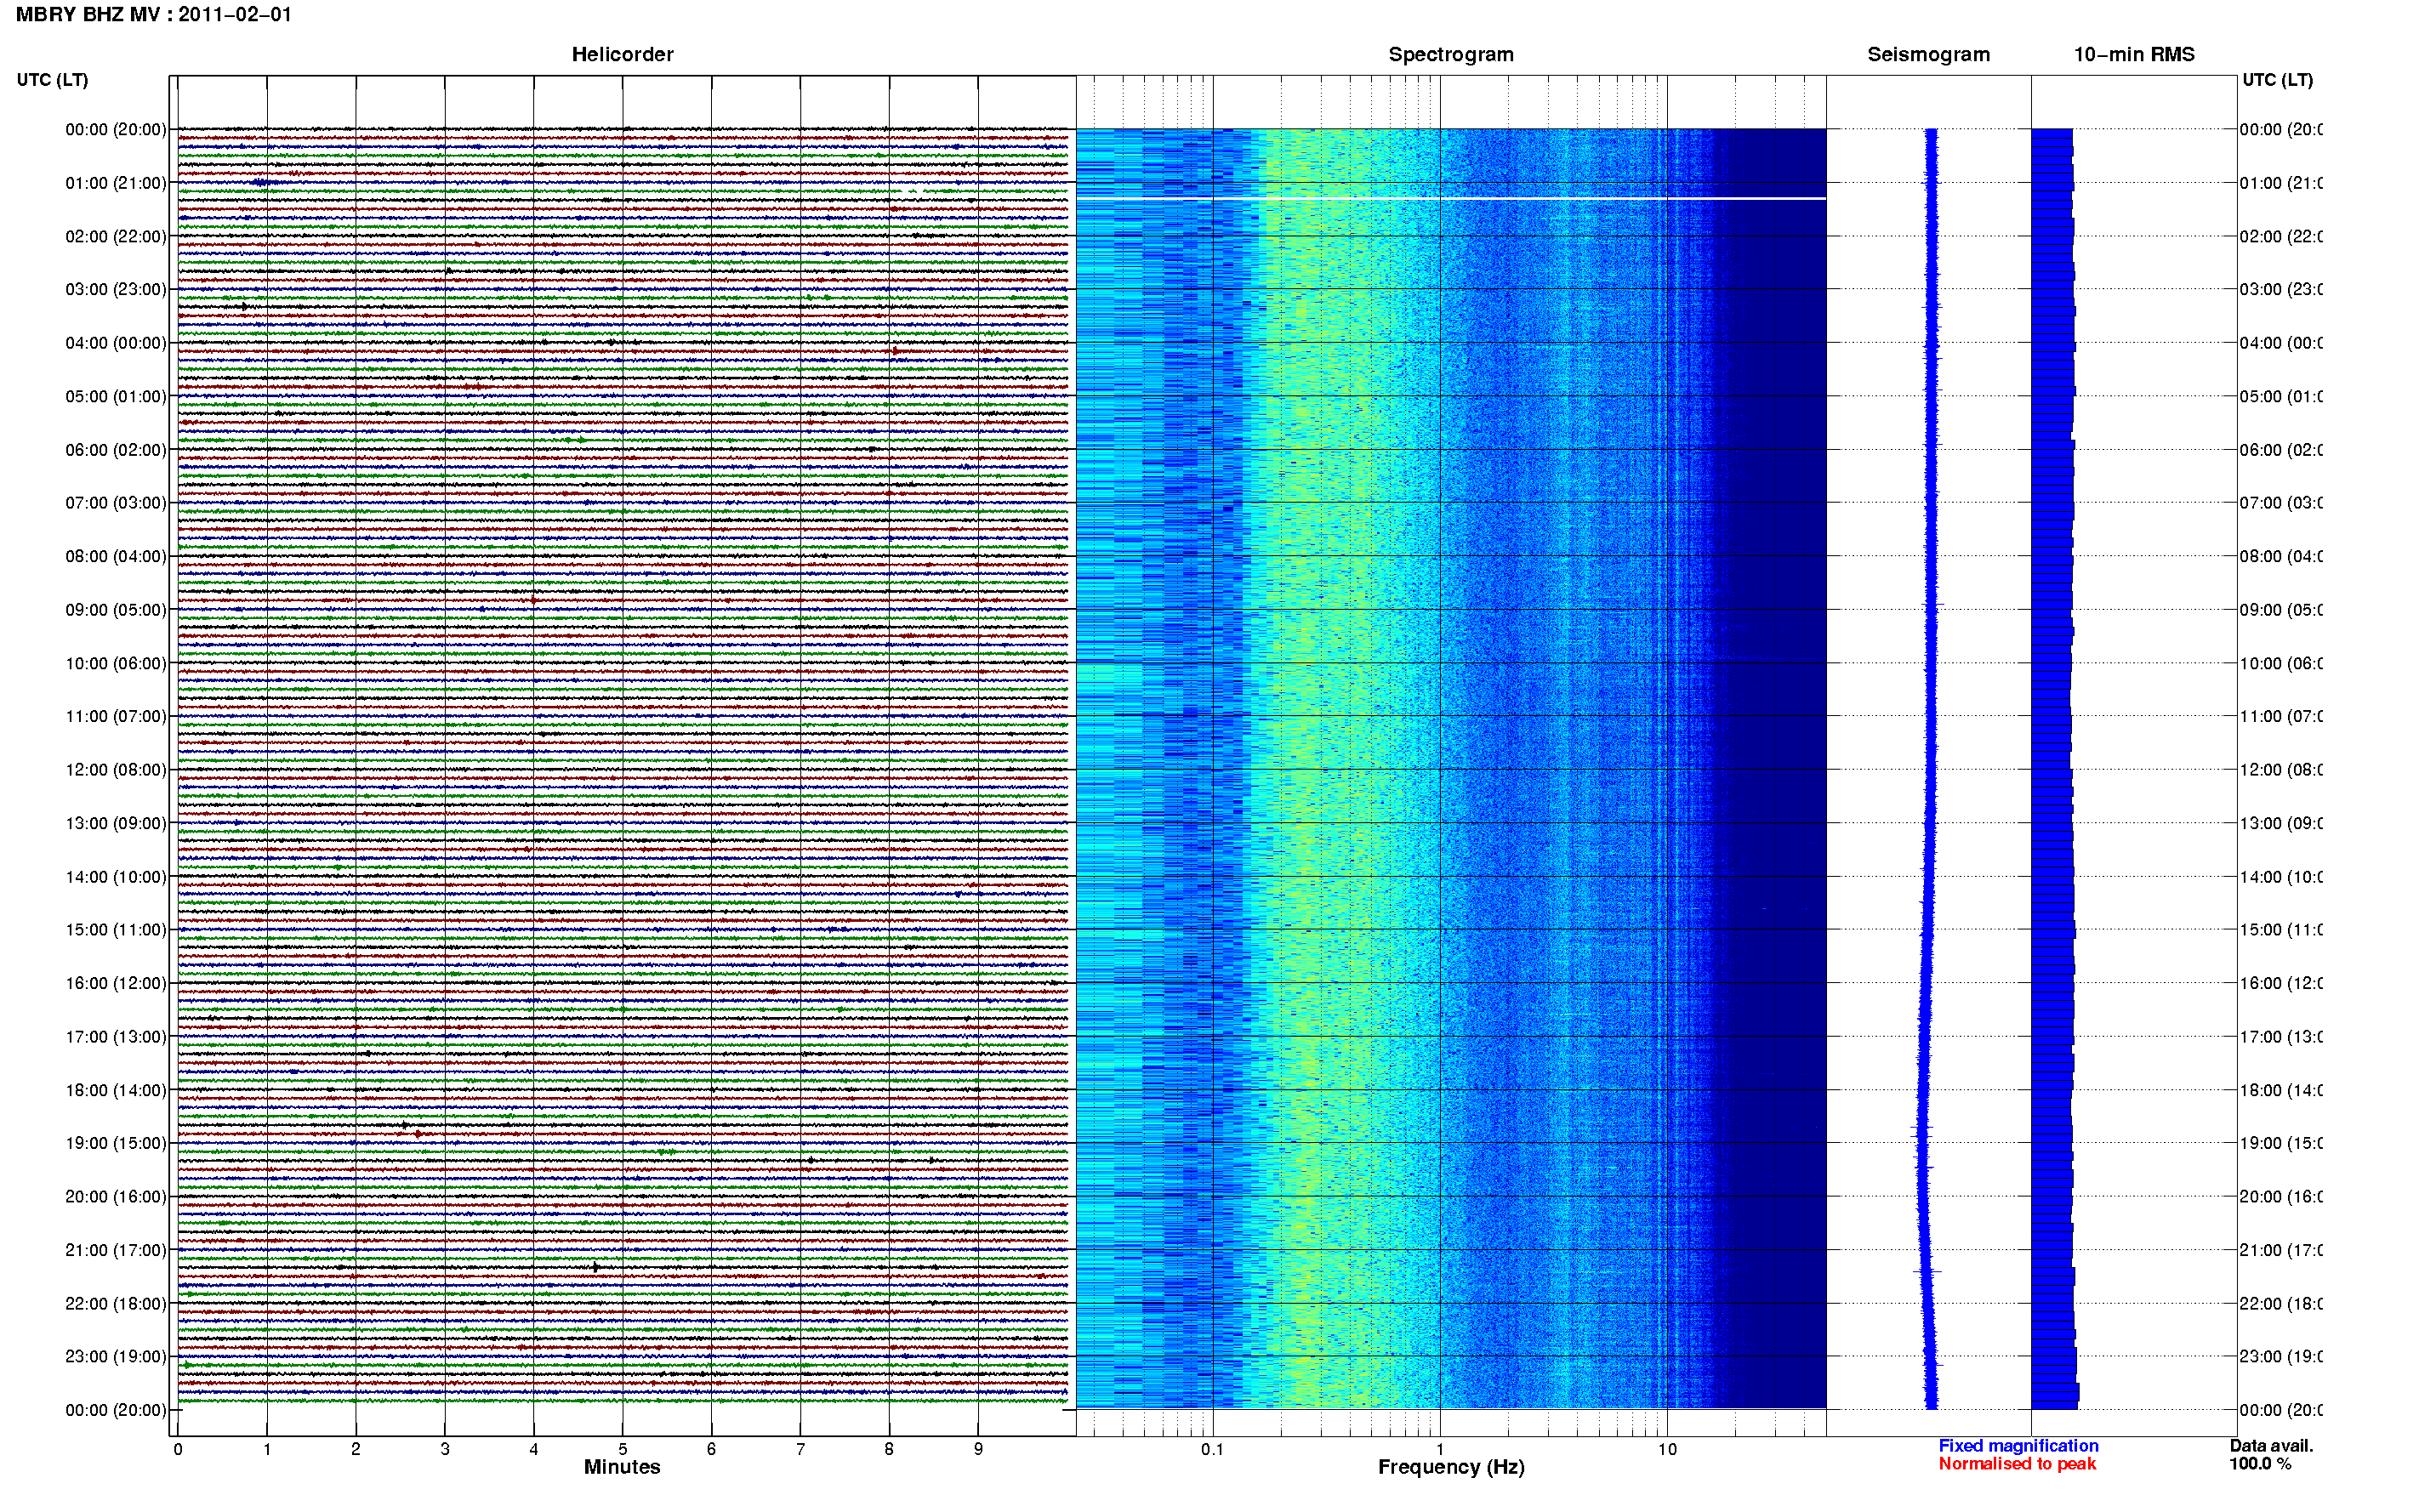
Task: Click the left 01:00 (21:00) time label
Action: [116, 183]
